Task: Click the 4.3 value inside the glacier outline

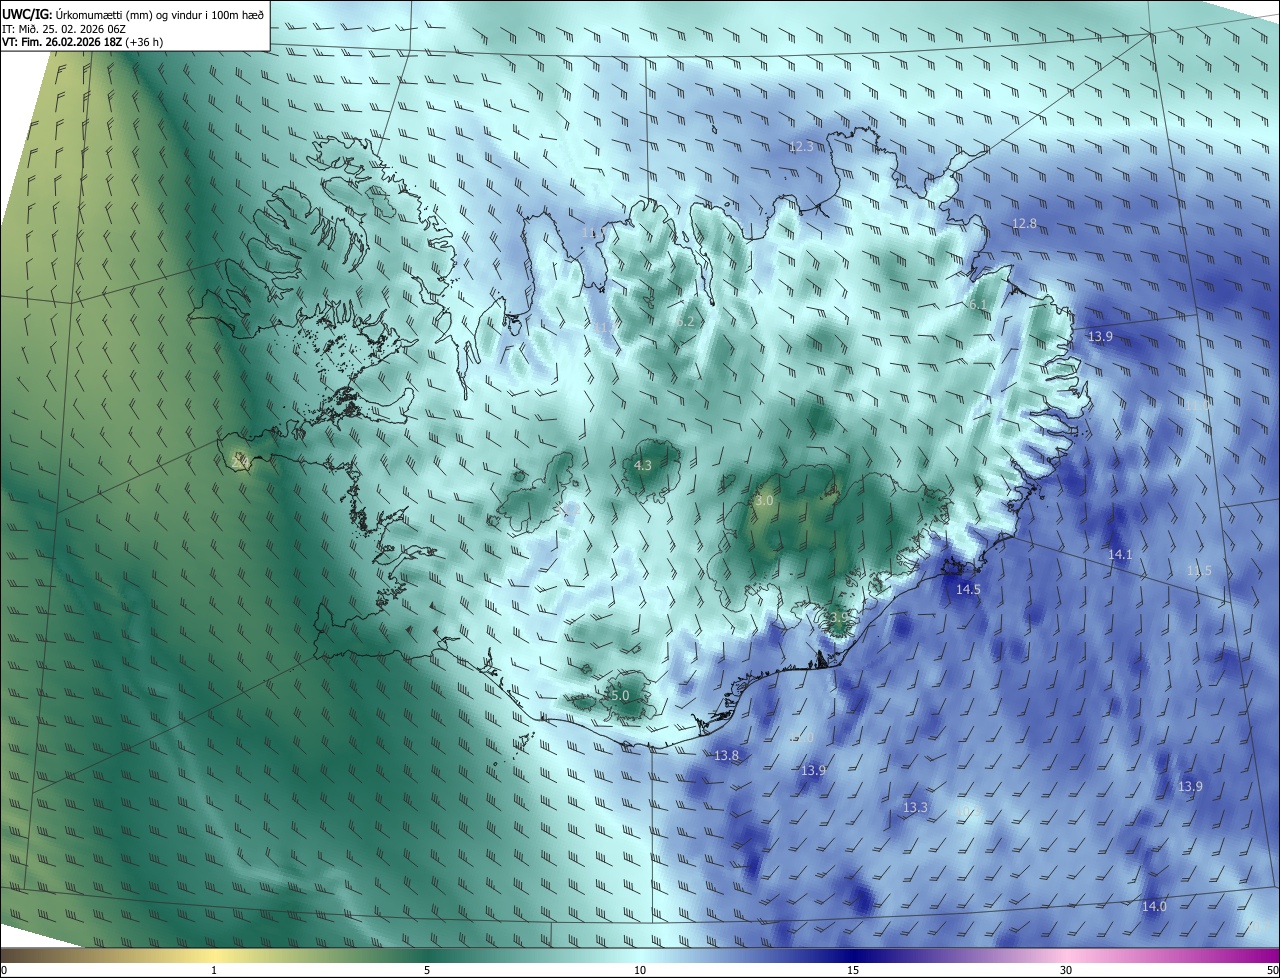Action: pyautogui.click(x=643, y=466)
